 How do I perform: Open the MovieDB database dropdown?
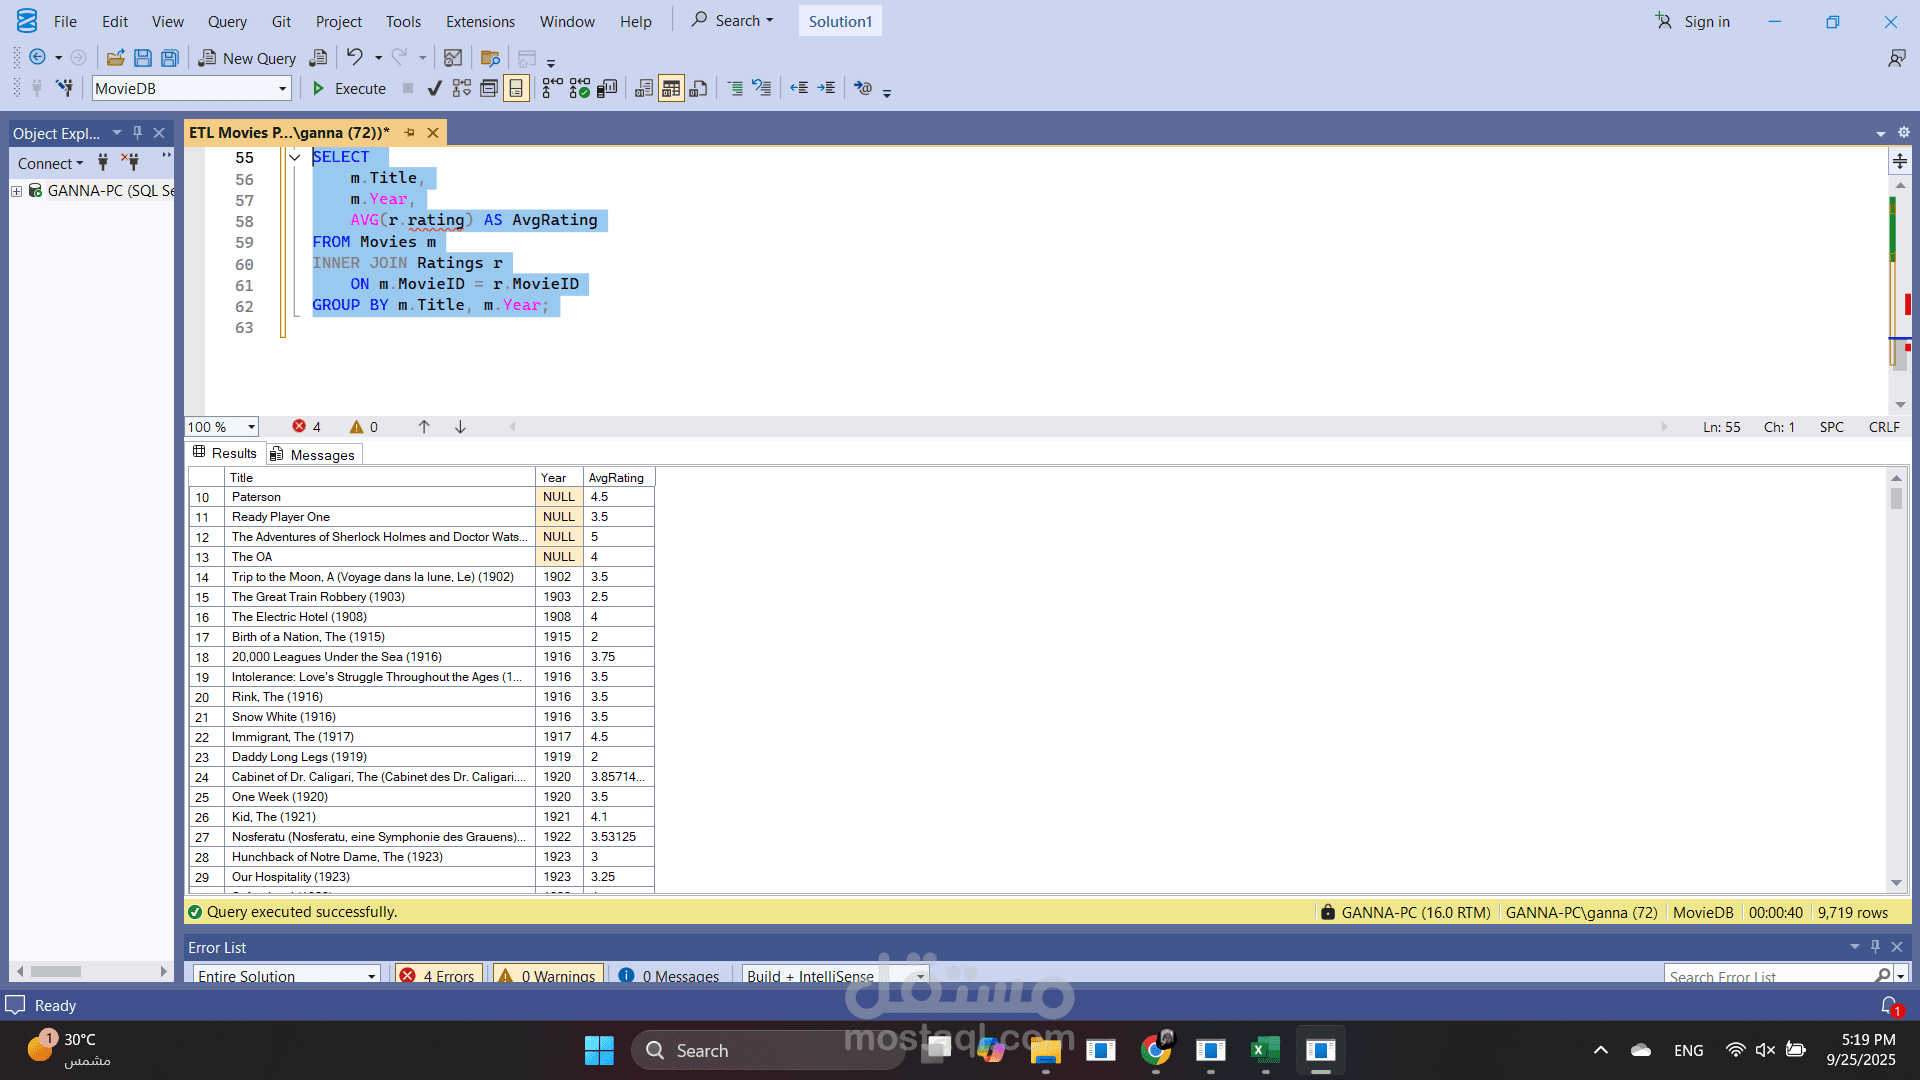[x=282, y=89]
